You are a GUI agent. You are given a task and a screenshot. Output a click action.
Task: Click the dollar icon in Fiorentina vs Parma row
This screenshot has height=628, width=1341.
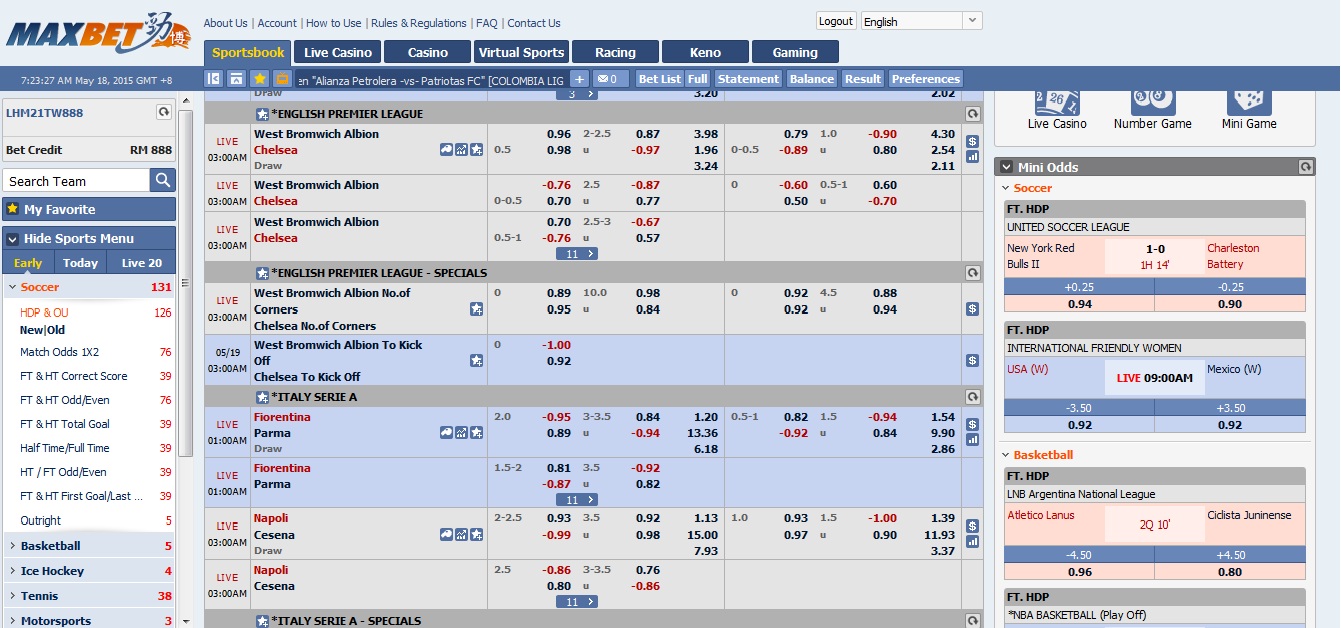(x=972, y=425)
